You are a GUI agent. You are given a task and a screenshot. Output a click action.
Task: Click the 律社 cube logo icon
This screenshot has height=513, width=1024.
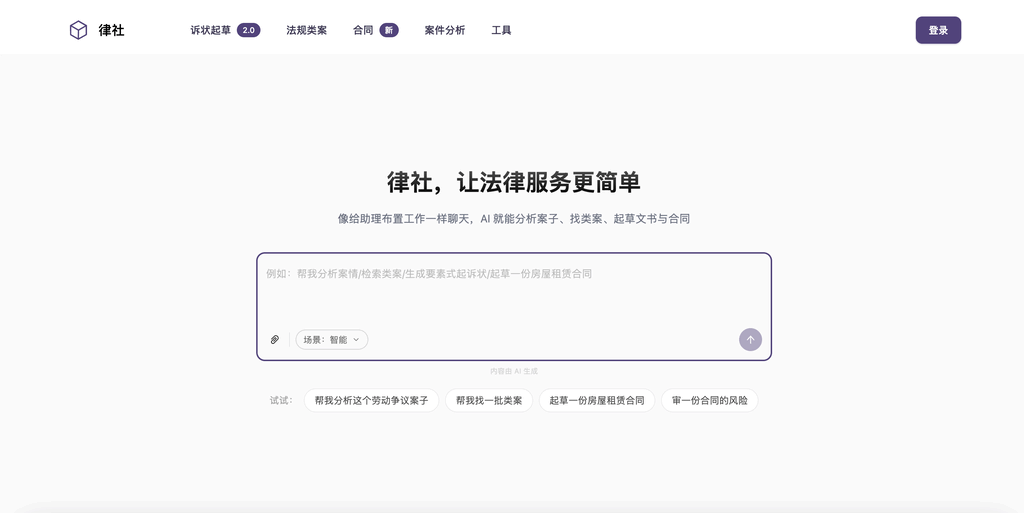click(78, 30)
